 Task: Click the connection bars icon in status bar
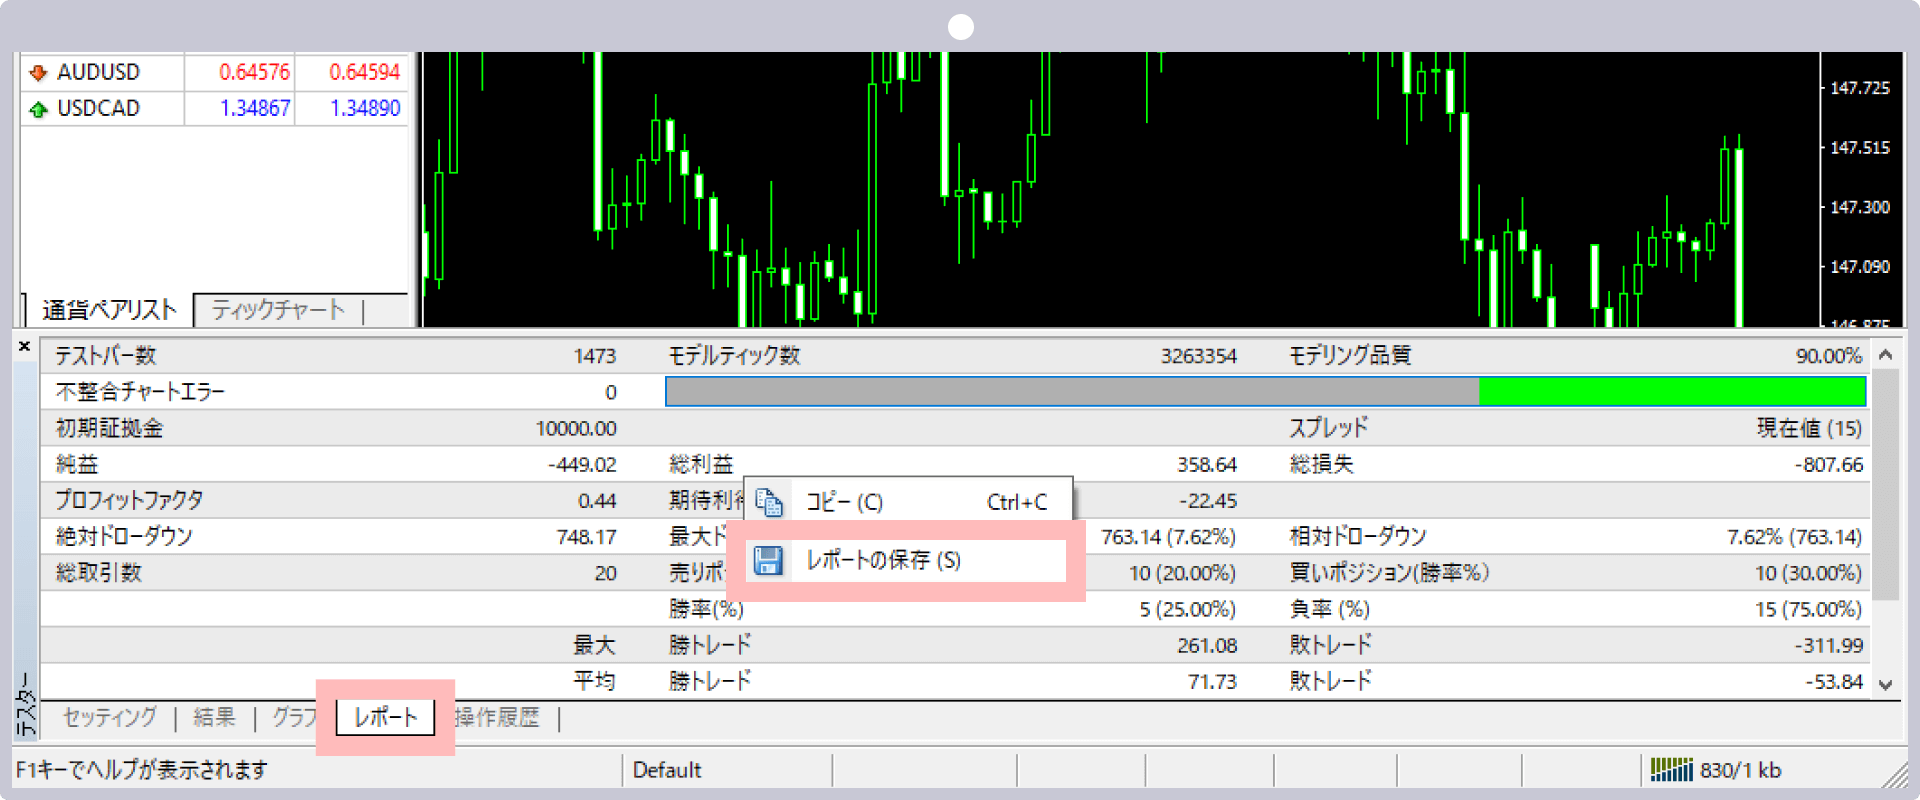pyautogui.click(x=1671, y=770)
